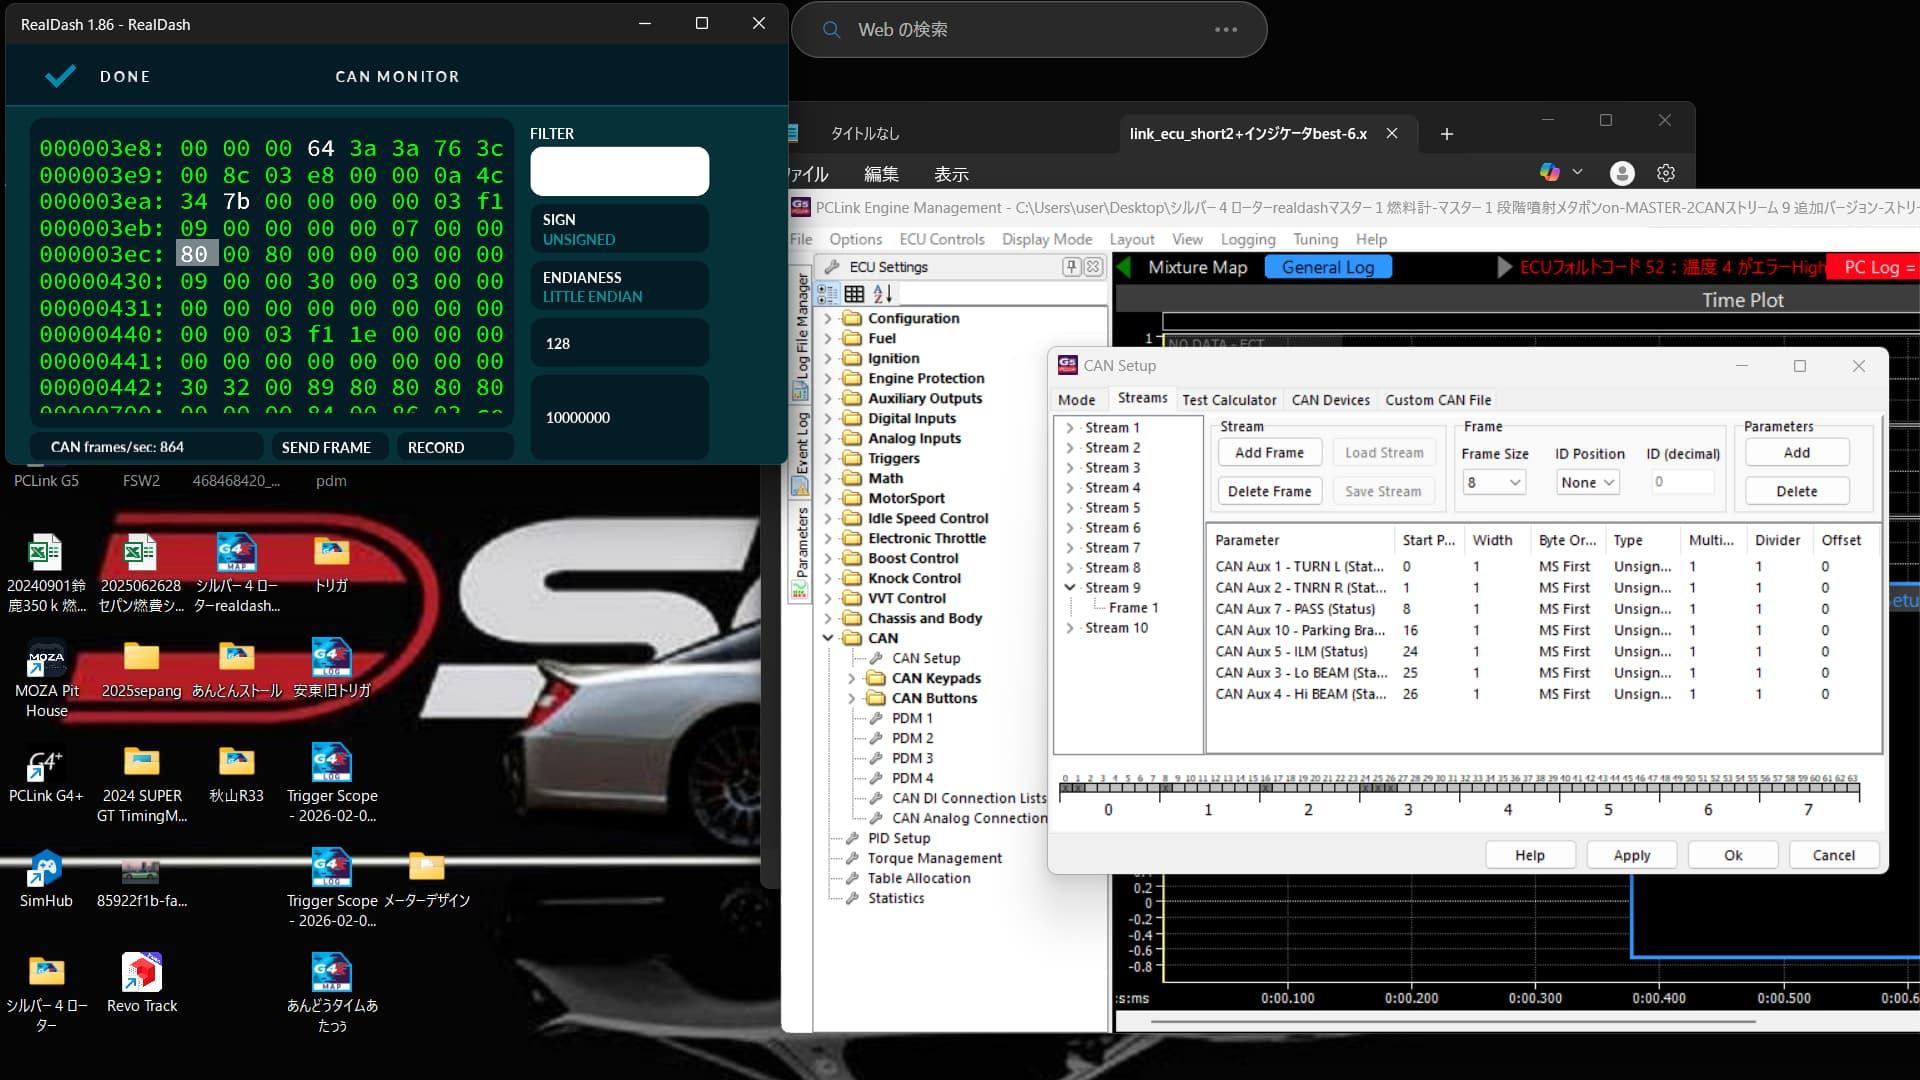Click the alphabetical sort icon in ECU Settings
Viewport: 1920px width, 1080px height.
tap(882, 294)
